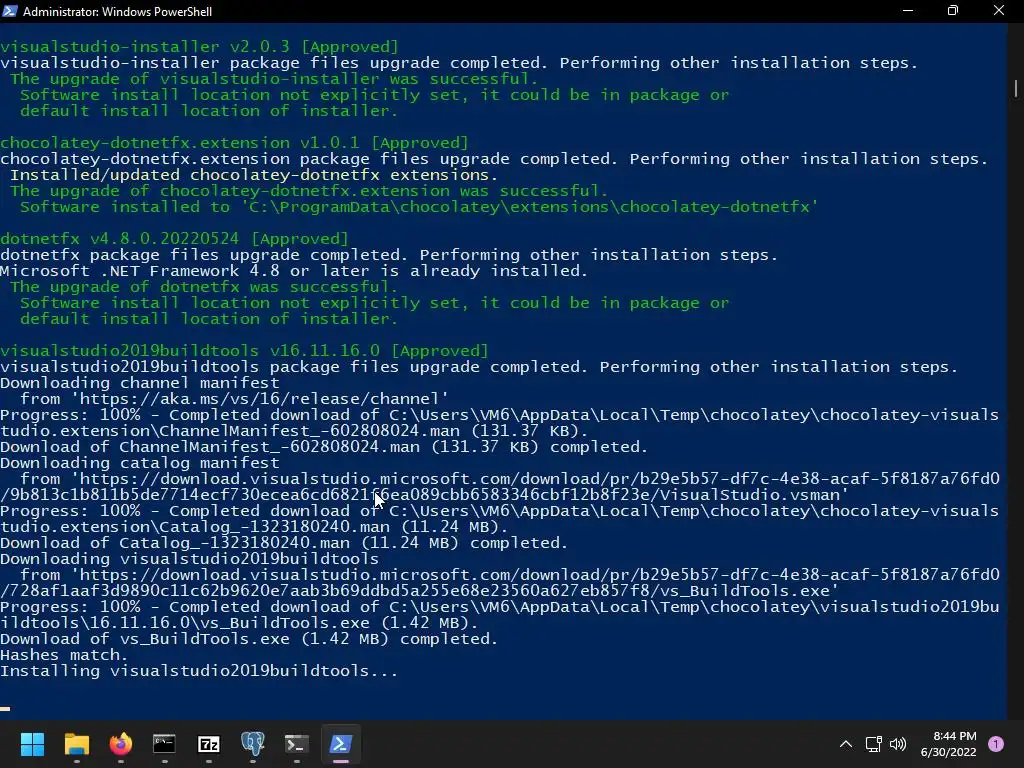Open the Command Prompt taskbar icon
Viewport: 1024px width, 768px height.
(x=164, y=744)
